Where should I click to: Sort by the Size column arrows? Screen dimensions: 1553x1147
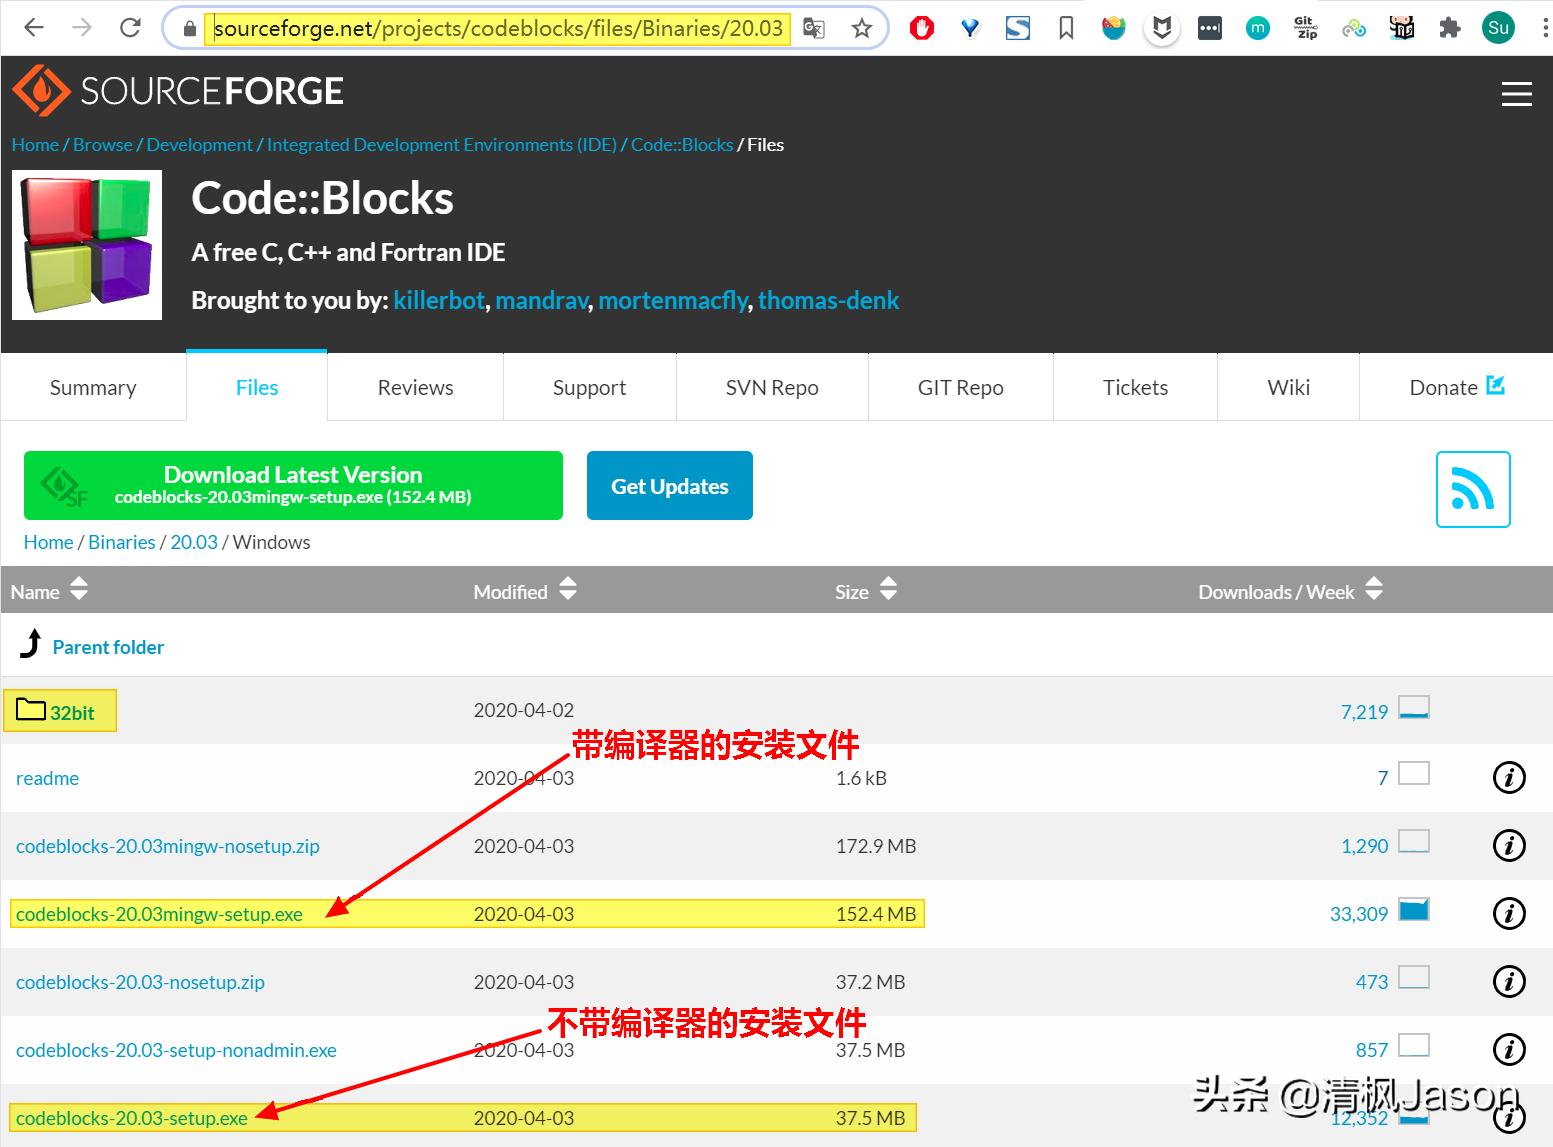[x=888, y=590]
